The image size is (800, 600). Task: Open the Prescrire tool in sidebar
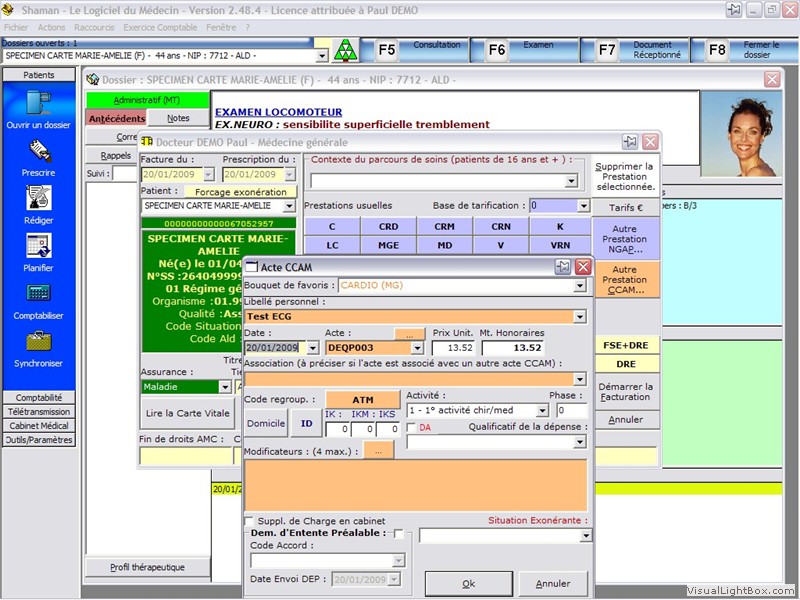click(39, 151)
